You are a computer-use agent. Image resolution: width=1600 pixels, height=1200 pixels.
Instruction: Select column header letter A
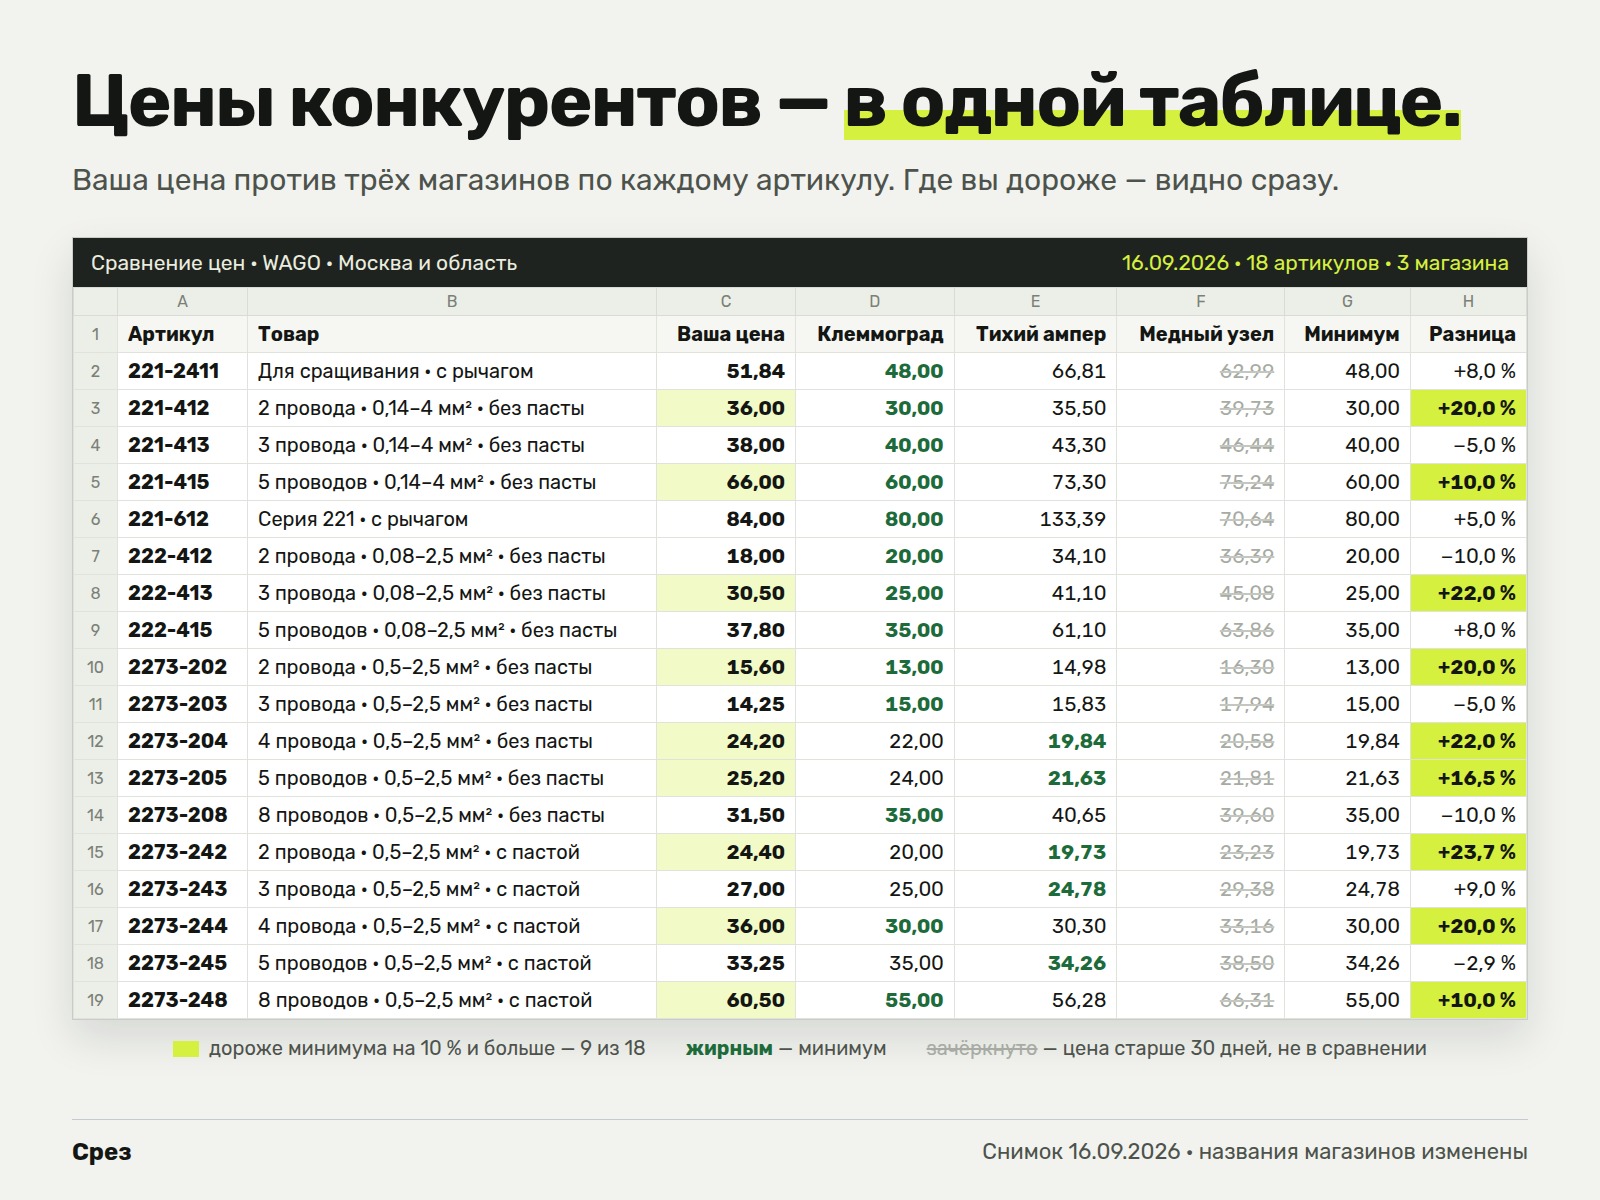pyautogui.click(x=182, y=301)
